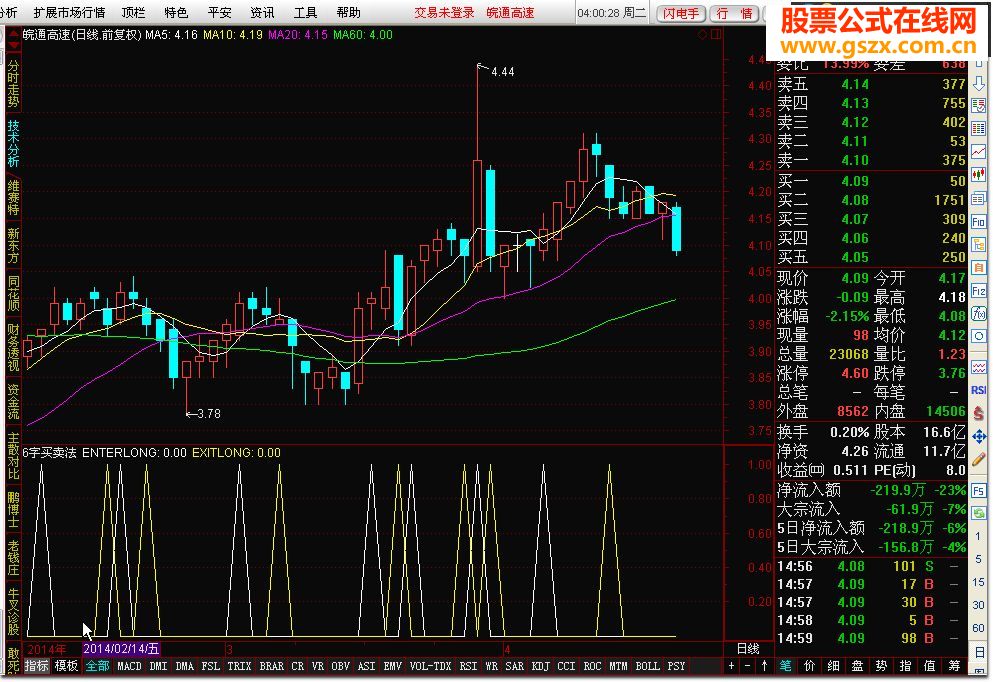Click the 行情 button
The height and width of the screenshot is (682, 993).
735,13
